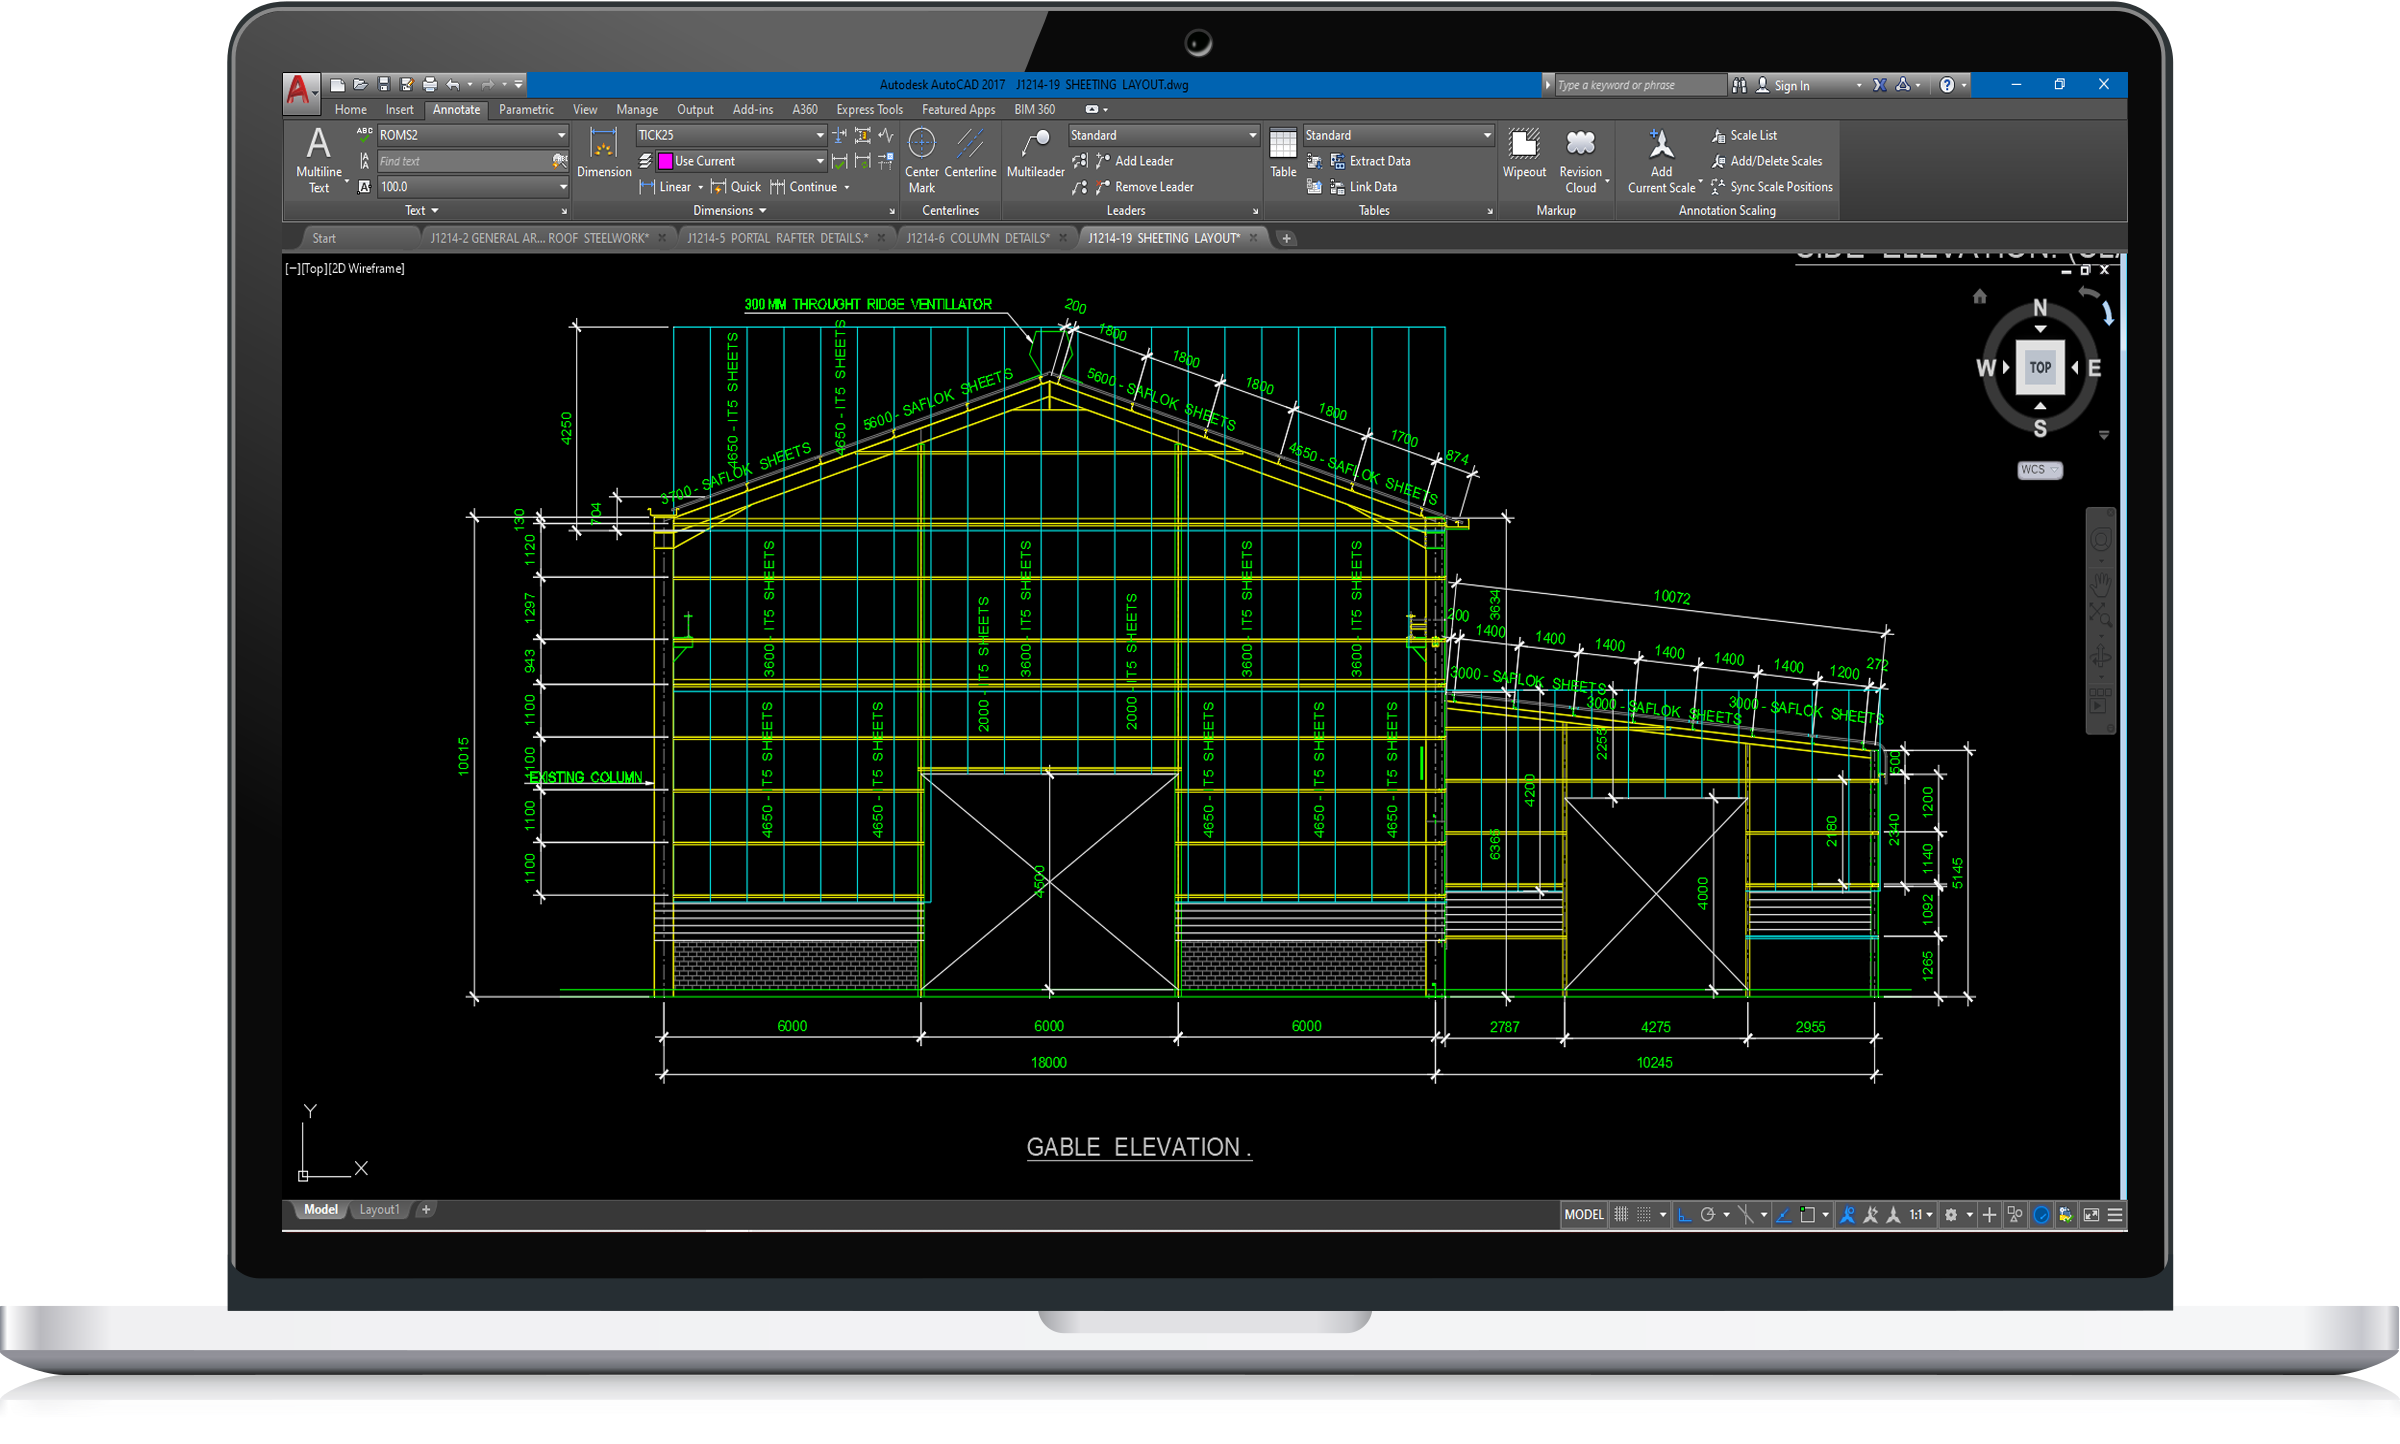The height and width of the screenshot is (1444, 2400).
Task: Insert a Table from the ribbon
Action: point(1283,152)
